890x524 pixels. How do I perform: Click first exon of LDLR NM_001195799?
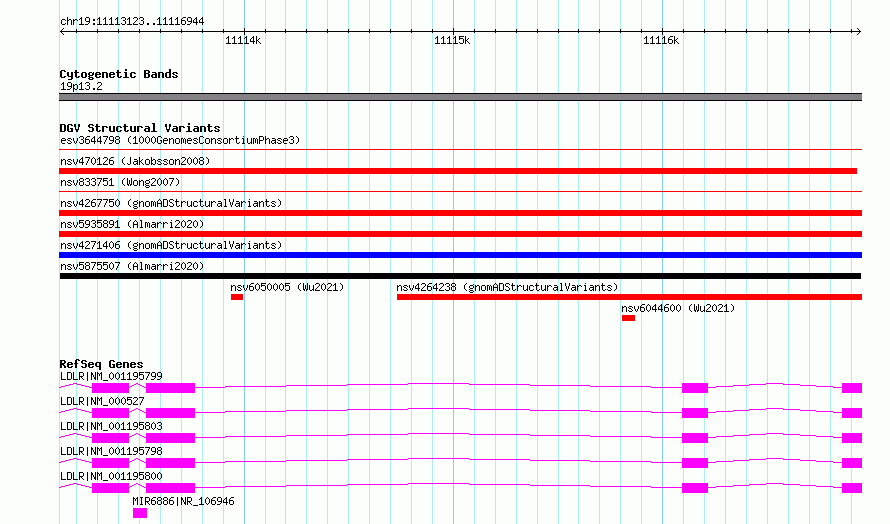coord(110,388)
